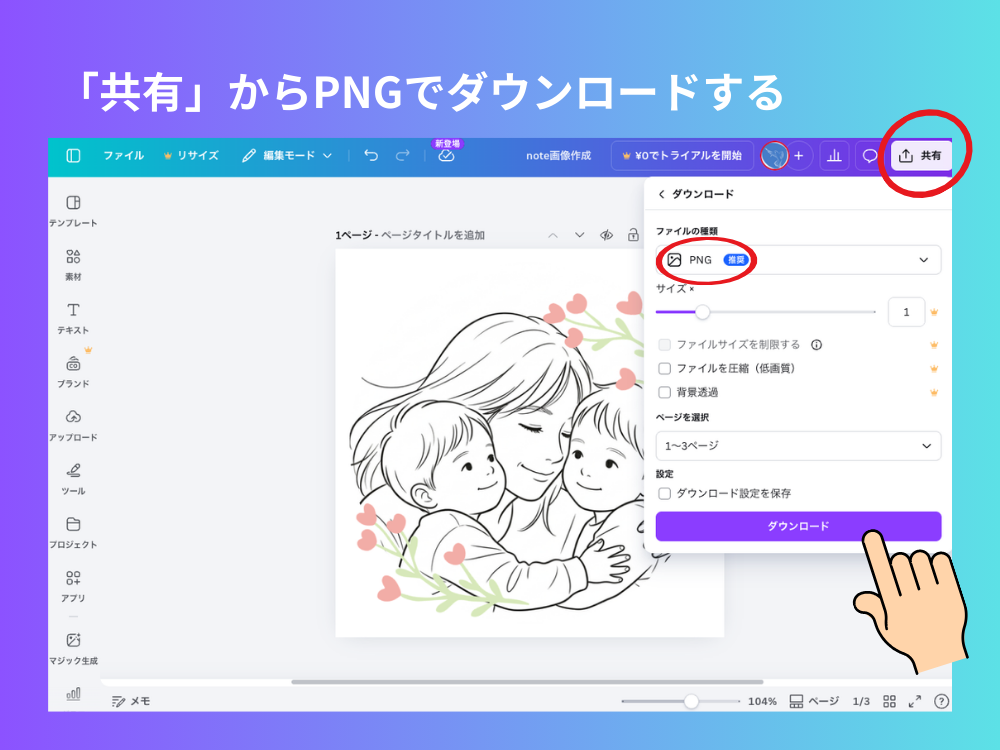Enable ファイルを圧縮（低画質） checkbox
The height and width of the screenshot is (750, 1000).
click(x=665, y=369)
